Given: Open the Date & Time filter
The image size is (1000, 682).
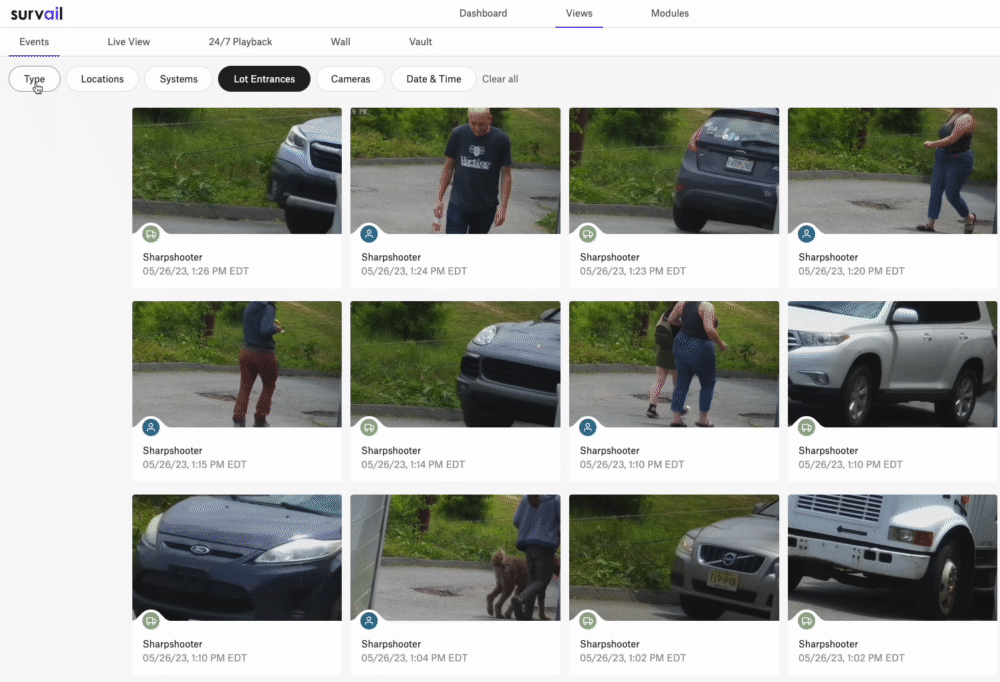Looking at the screenshot, I should click(x=434, y=79).
